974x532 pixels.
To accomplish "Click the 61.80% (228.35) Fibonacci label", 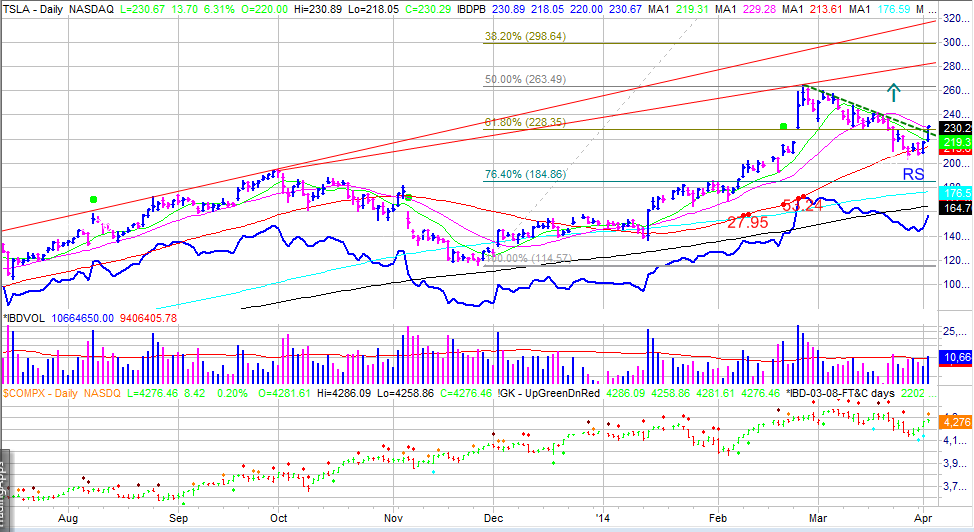I will pos(525,122).
